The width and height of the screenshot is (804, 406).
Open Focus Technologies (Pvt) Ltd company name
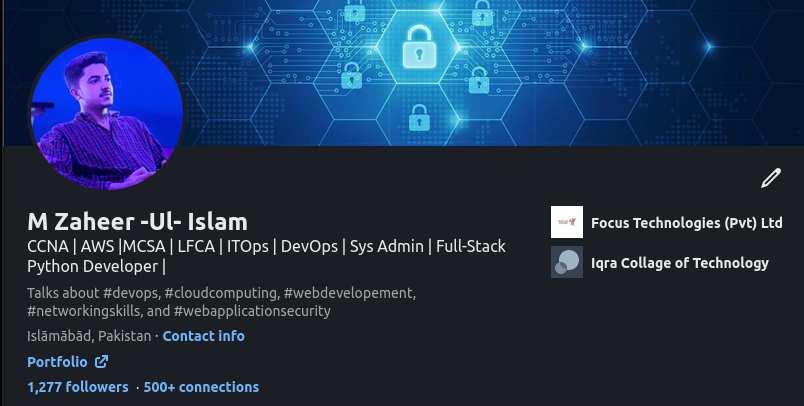(687, 223)
